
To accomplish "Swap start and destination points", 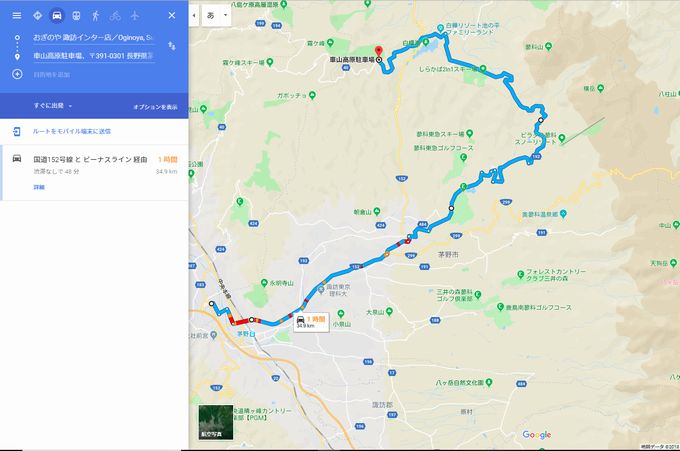I will pyautogui.click(x=172, y=46).
